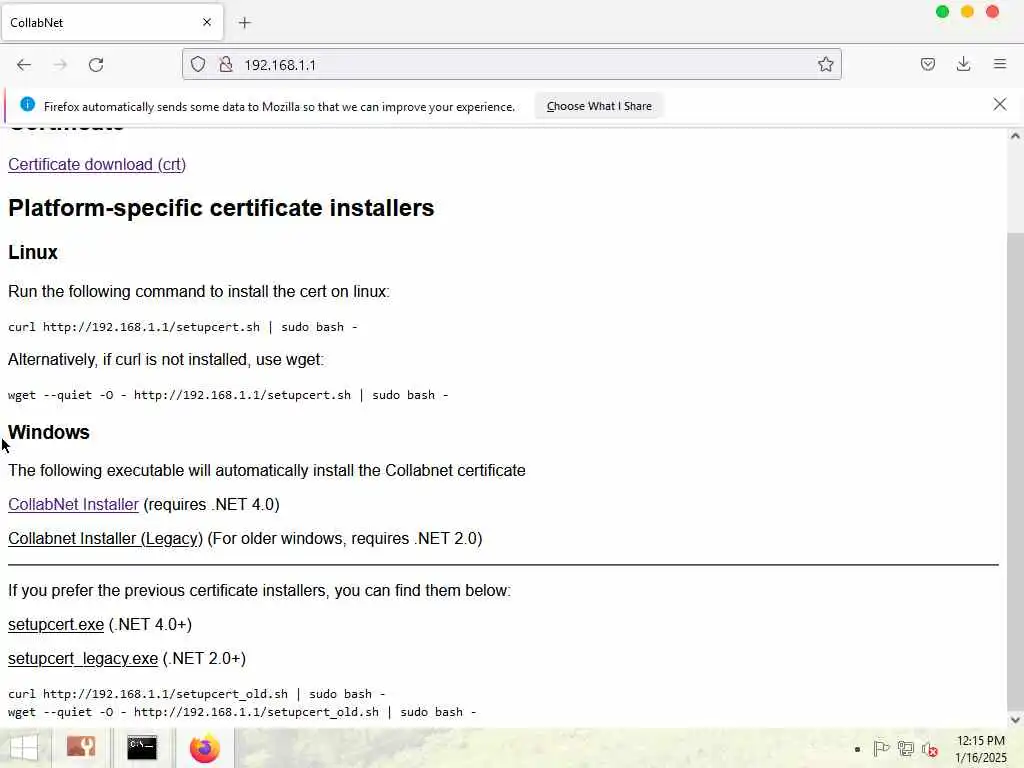Click the curl setupcert_old.sh command line
1024x768 pixels.
coord(197,694)
